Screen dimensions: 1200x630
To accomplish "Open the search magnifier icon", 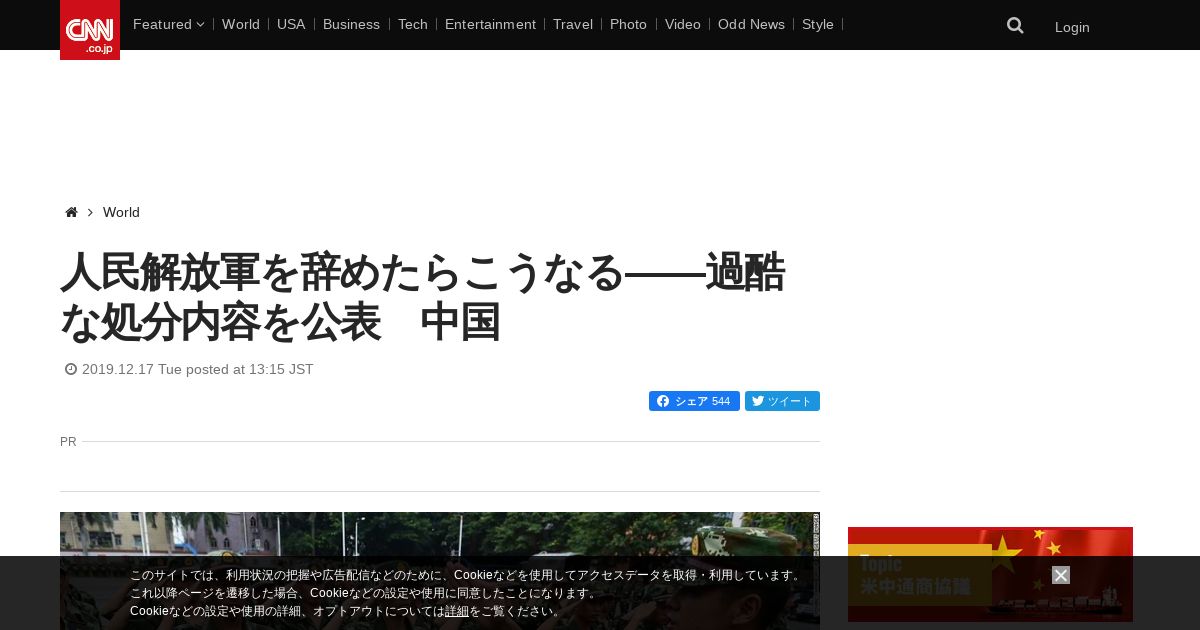I will pos(1015,25).
